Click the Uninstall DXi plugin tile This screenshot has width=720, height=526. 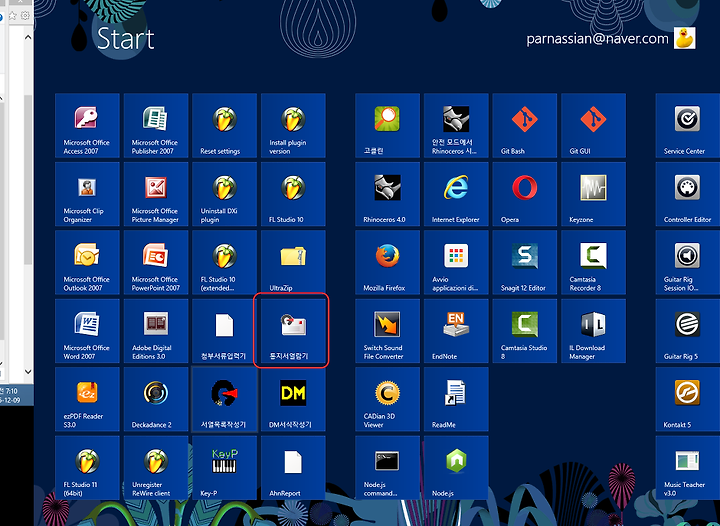(x=225, y=194)
